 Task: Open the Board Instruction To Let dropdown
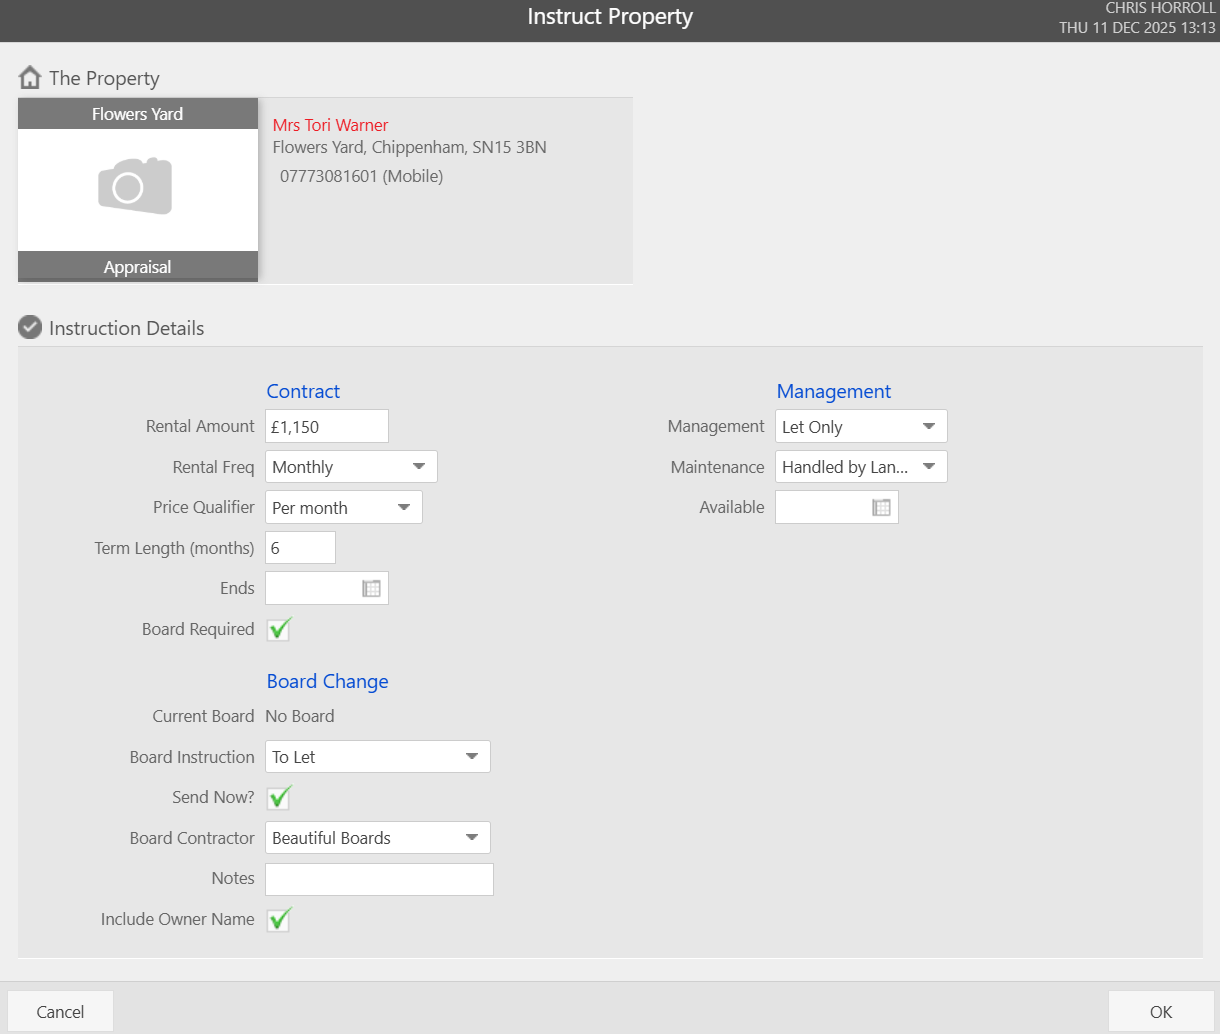click(378, 757)
